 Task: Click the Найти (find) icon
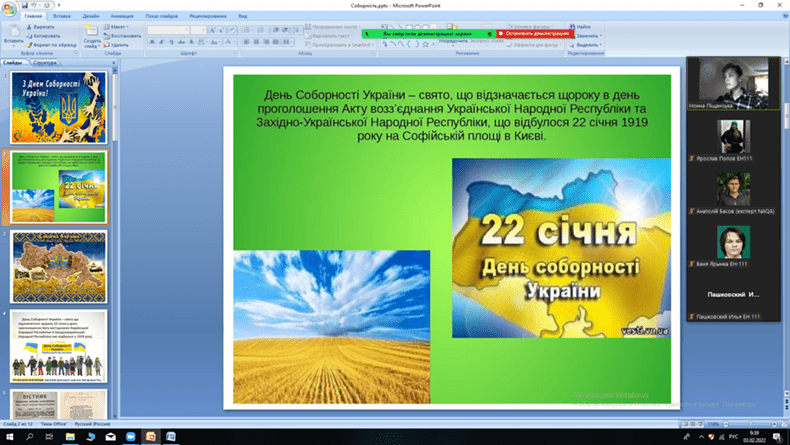click(x=581, y=27)
